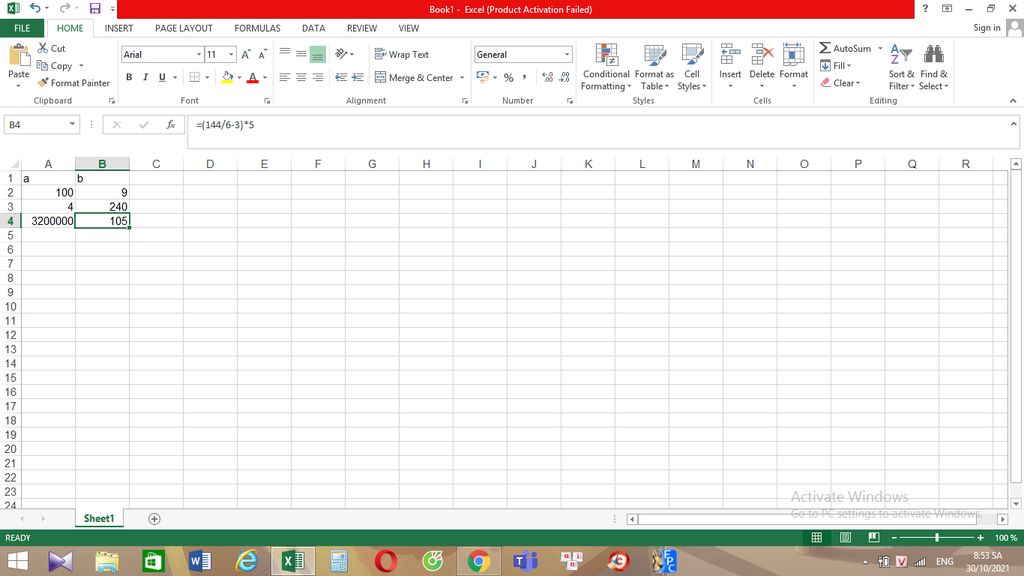Switch to PAGE LAYOUT tab
The height and width of the screenshot is (576, 1024).
pyautogui.click(x=184, y=28)
